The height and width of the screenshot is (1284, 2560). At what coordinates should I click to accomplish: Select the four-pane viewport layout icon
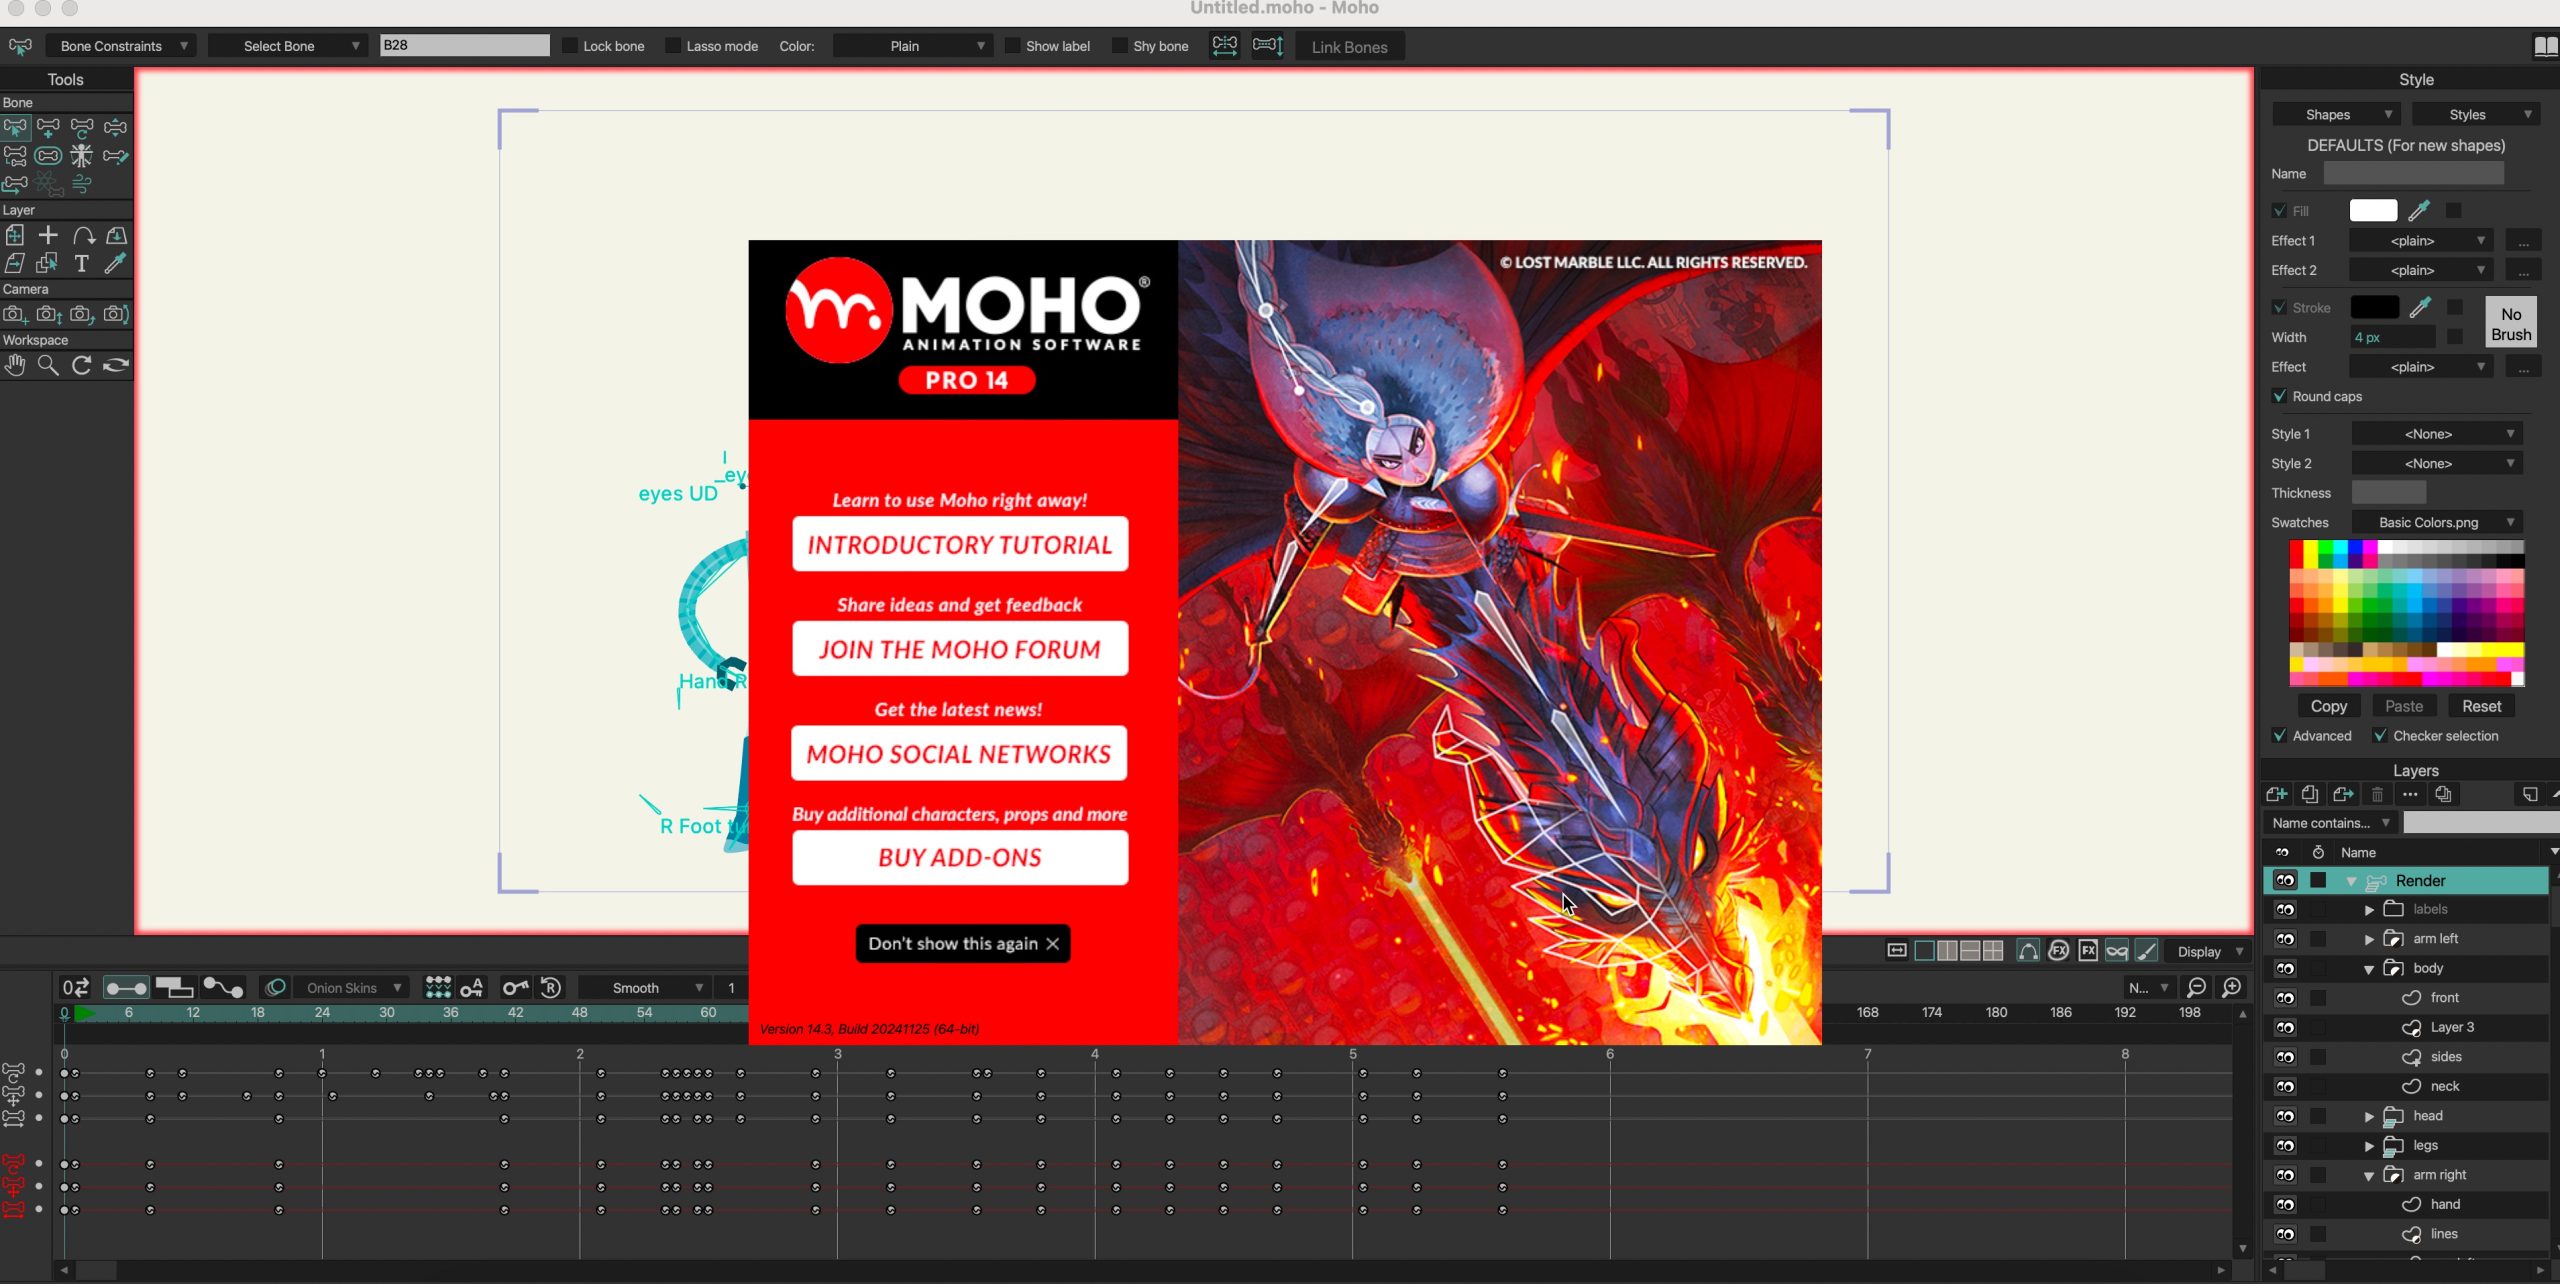pyautogui.click(x=1993, y=951)
